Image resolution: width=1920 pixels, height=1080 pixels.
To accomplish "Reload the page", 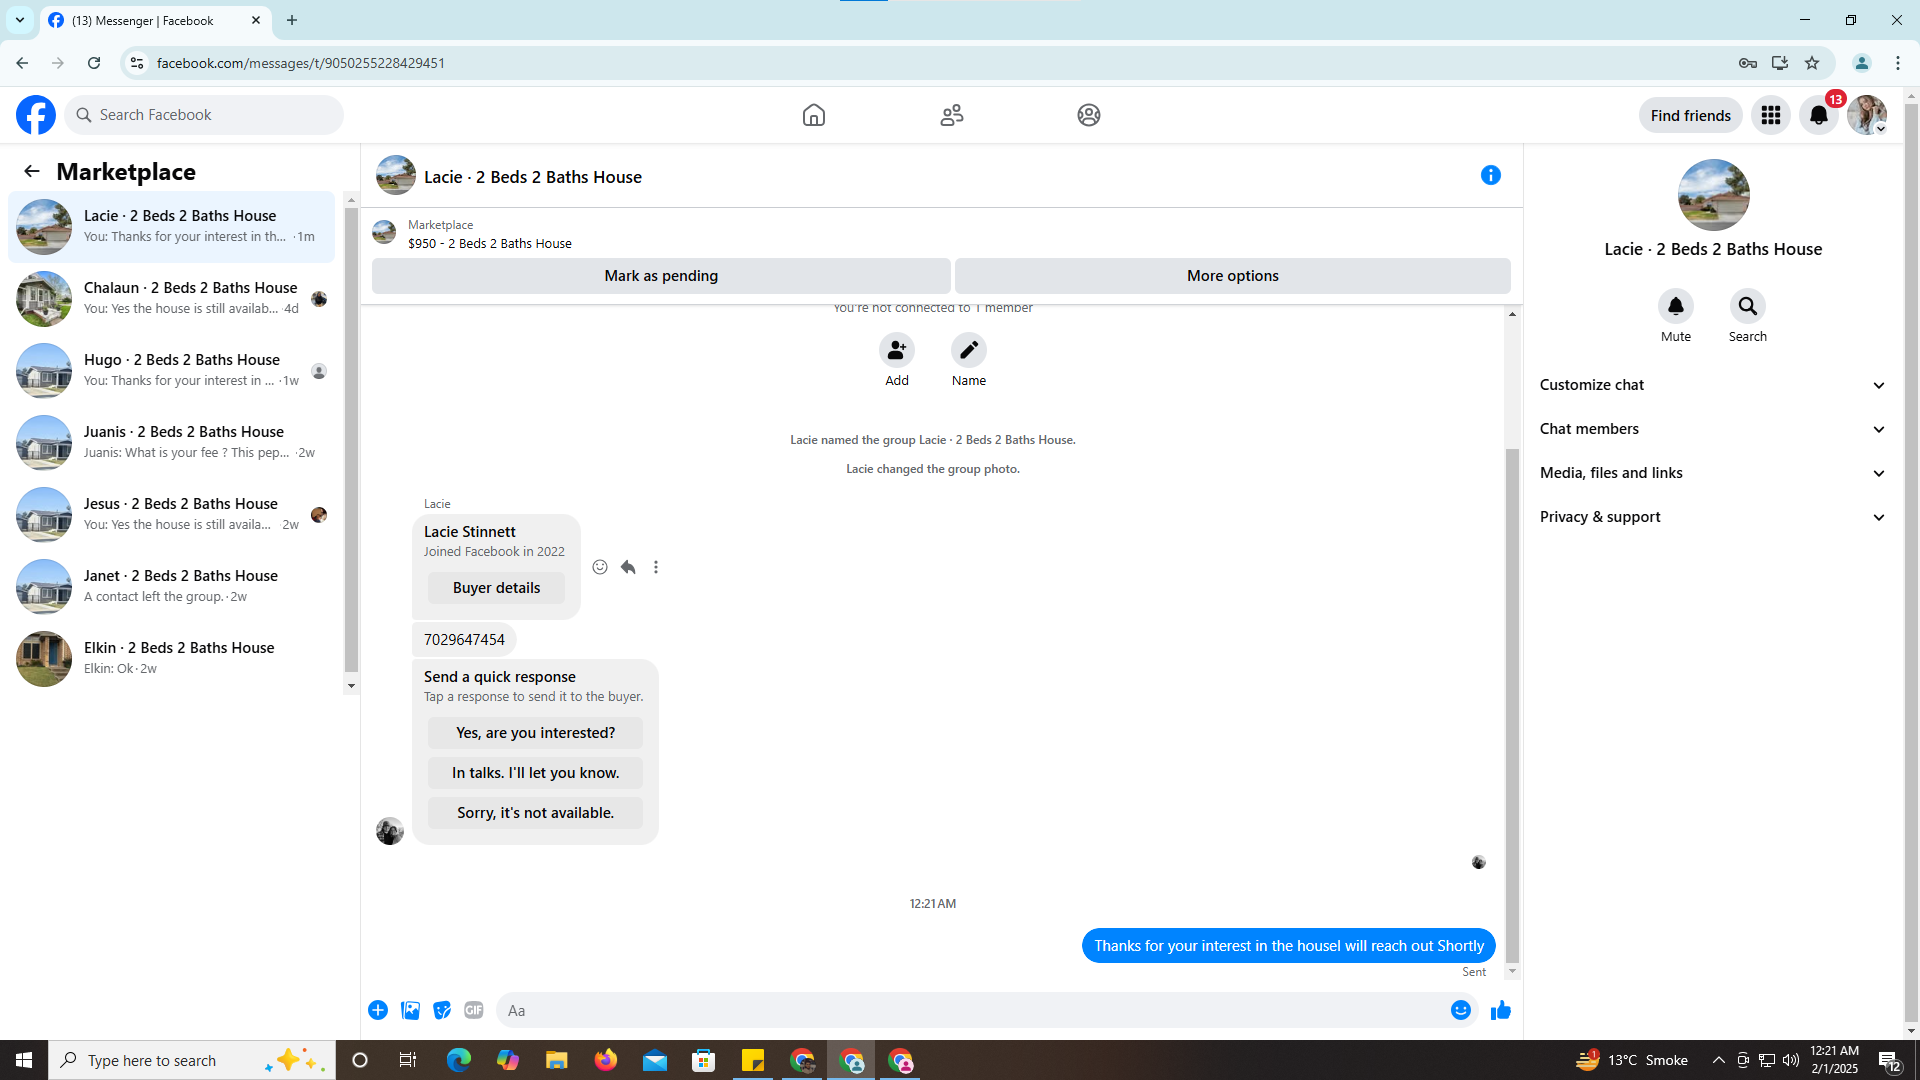I will pos(94,63).
